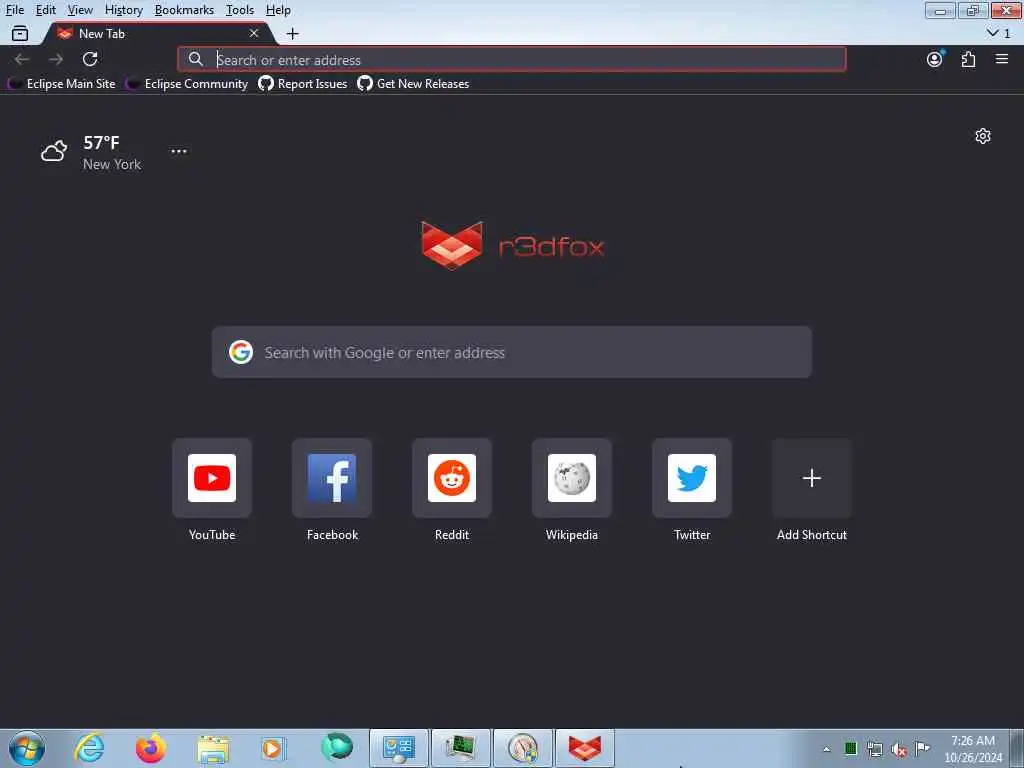Close the New Tab tab
1024x768 pixels.
pyautogui.click(x=254, y=33)
